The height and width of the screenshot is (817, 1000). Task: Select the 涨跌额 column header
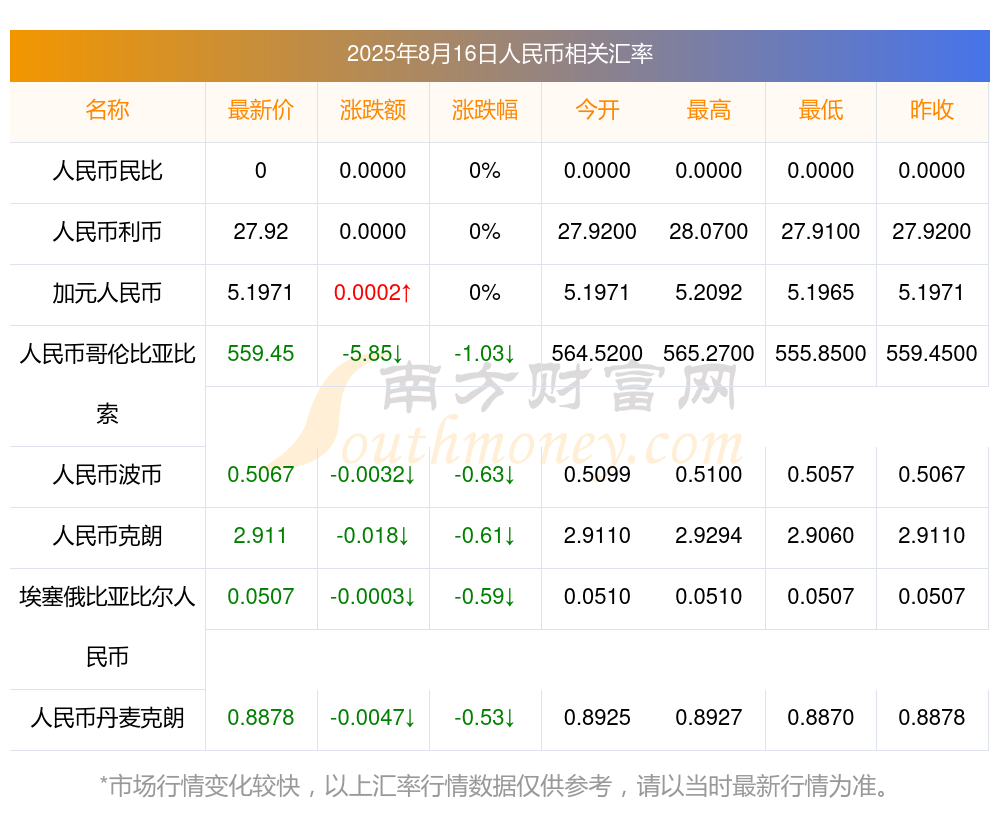(x=372, y=110)
